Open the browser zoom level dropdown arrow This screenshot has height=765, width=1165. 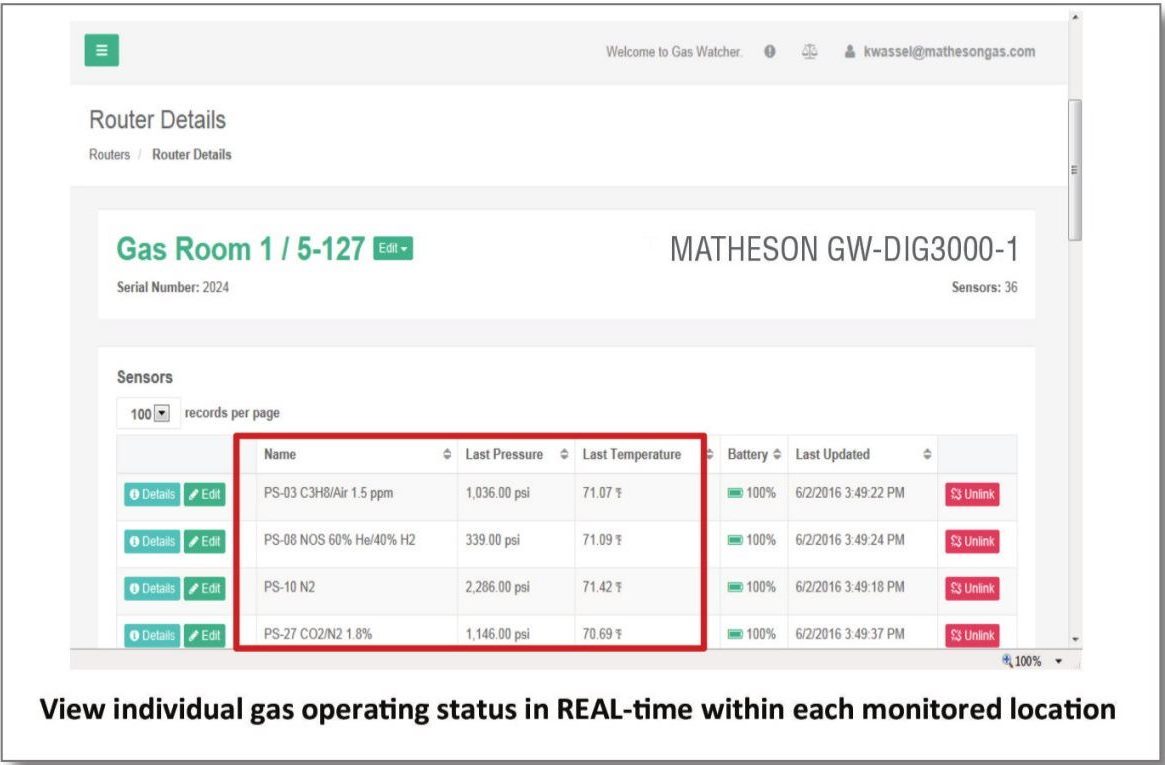pyautogui.click(x=1058, y=661)
